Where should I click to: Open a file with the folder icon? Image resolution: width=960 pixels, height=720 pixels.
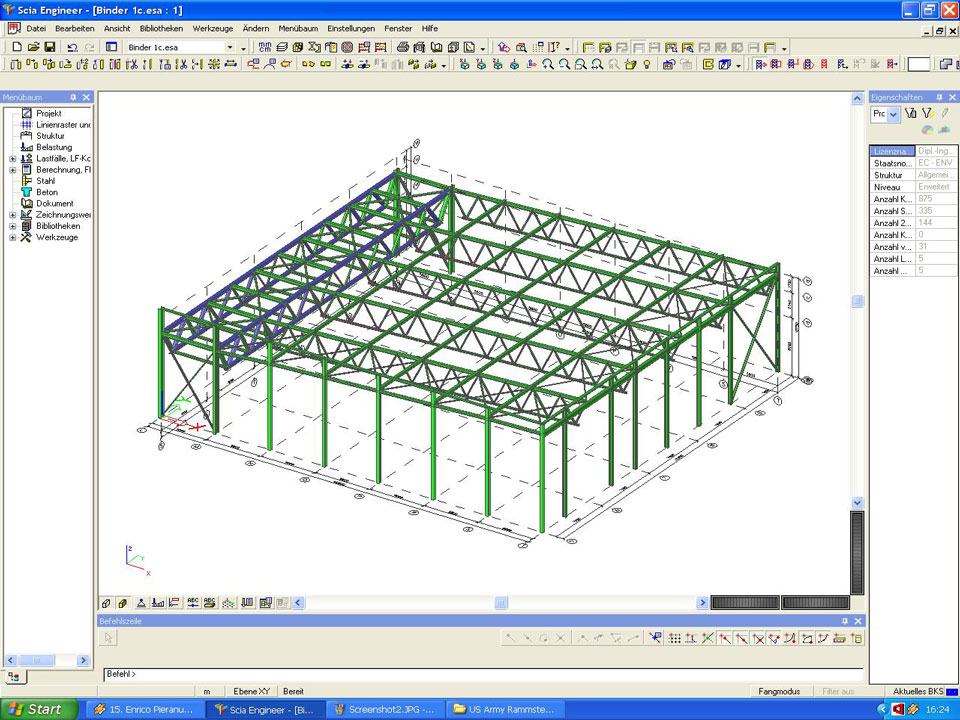[x=33, y=47]
